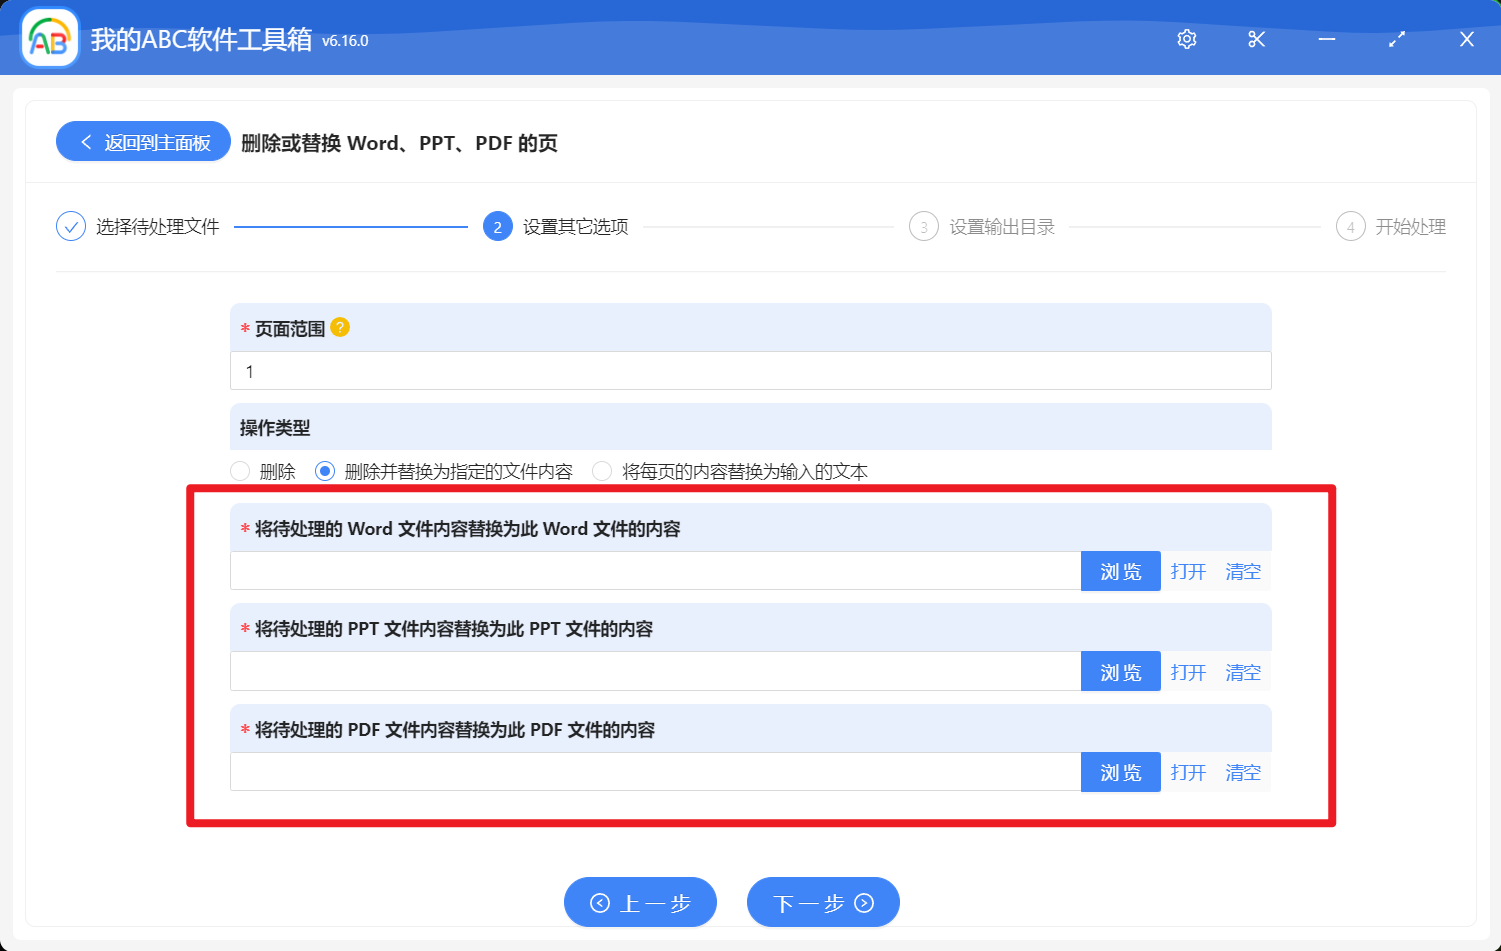Viewport: 1501px width, 951px height.
Task: Click the step 4 circle labeled 开始处理
Action: [x=1350, y=226]
